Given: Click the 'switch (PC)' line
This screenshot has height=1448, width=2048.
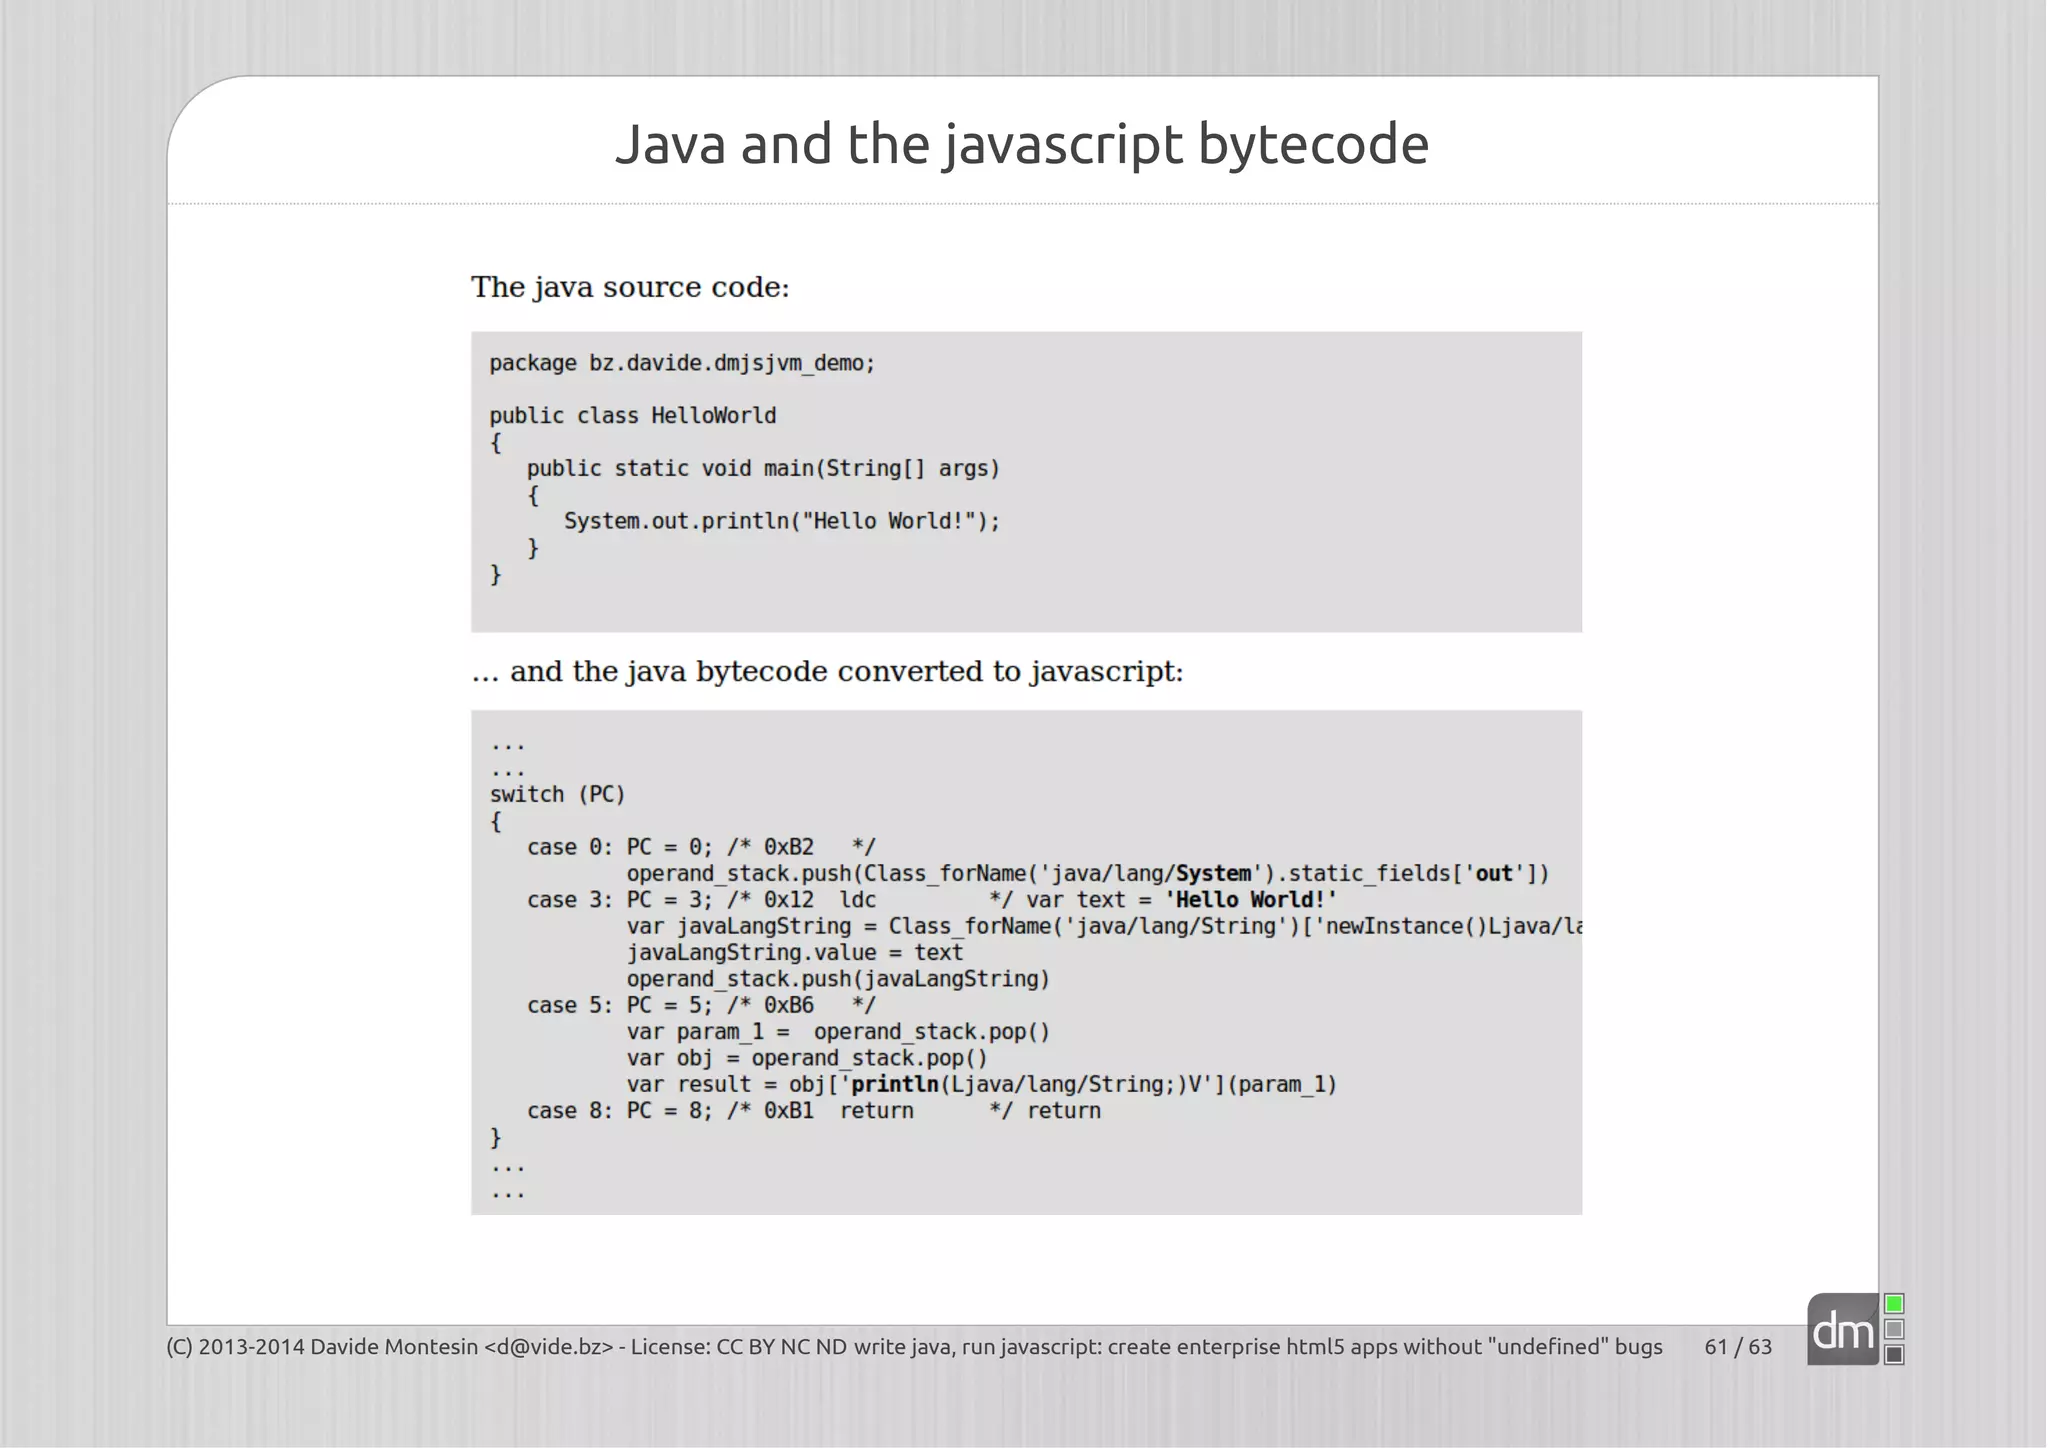Looking at the screenshot, I should [x=557, y=795].
